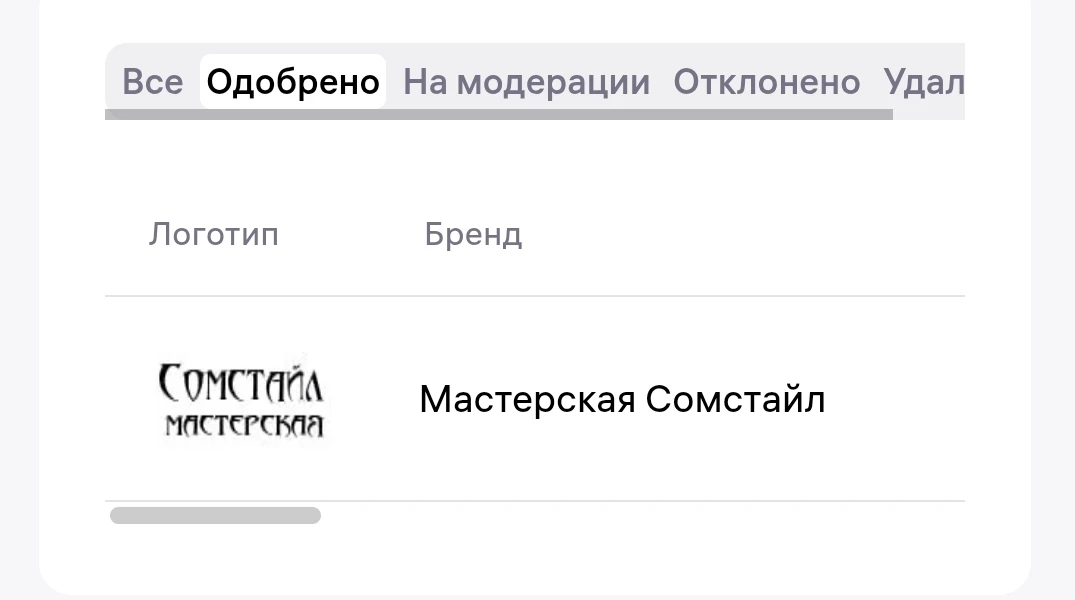The height and width of the screenshot is (600, 1075).
Task: Click empty track right of tabs scrollbar thumb
Action: (928, 115)
